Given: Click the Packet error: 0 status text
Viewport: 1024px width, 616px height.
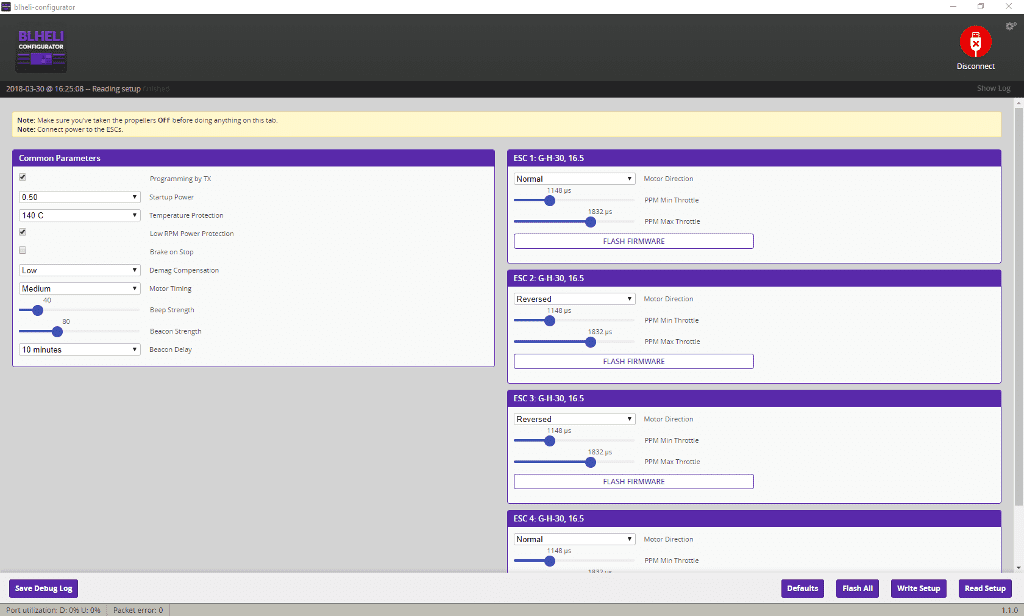Looking at the screenshot, I should [x=138, y=610].
